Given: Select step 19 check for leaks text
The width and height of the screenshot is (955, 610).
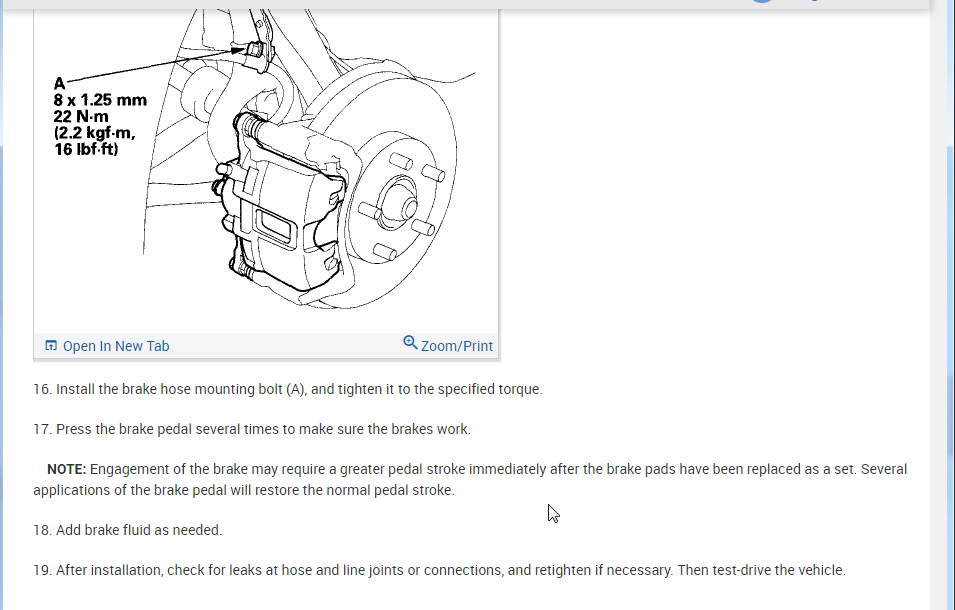Looking at the screenshot, I should coord(440,570).
